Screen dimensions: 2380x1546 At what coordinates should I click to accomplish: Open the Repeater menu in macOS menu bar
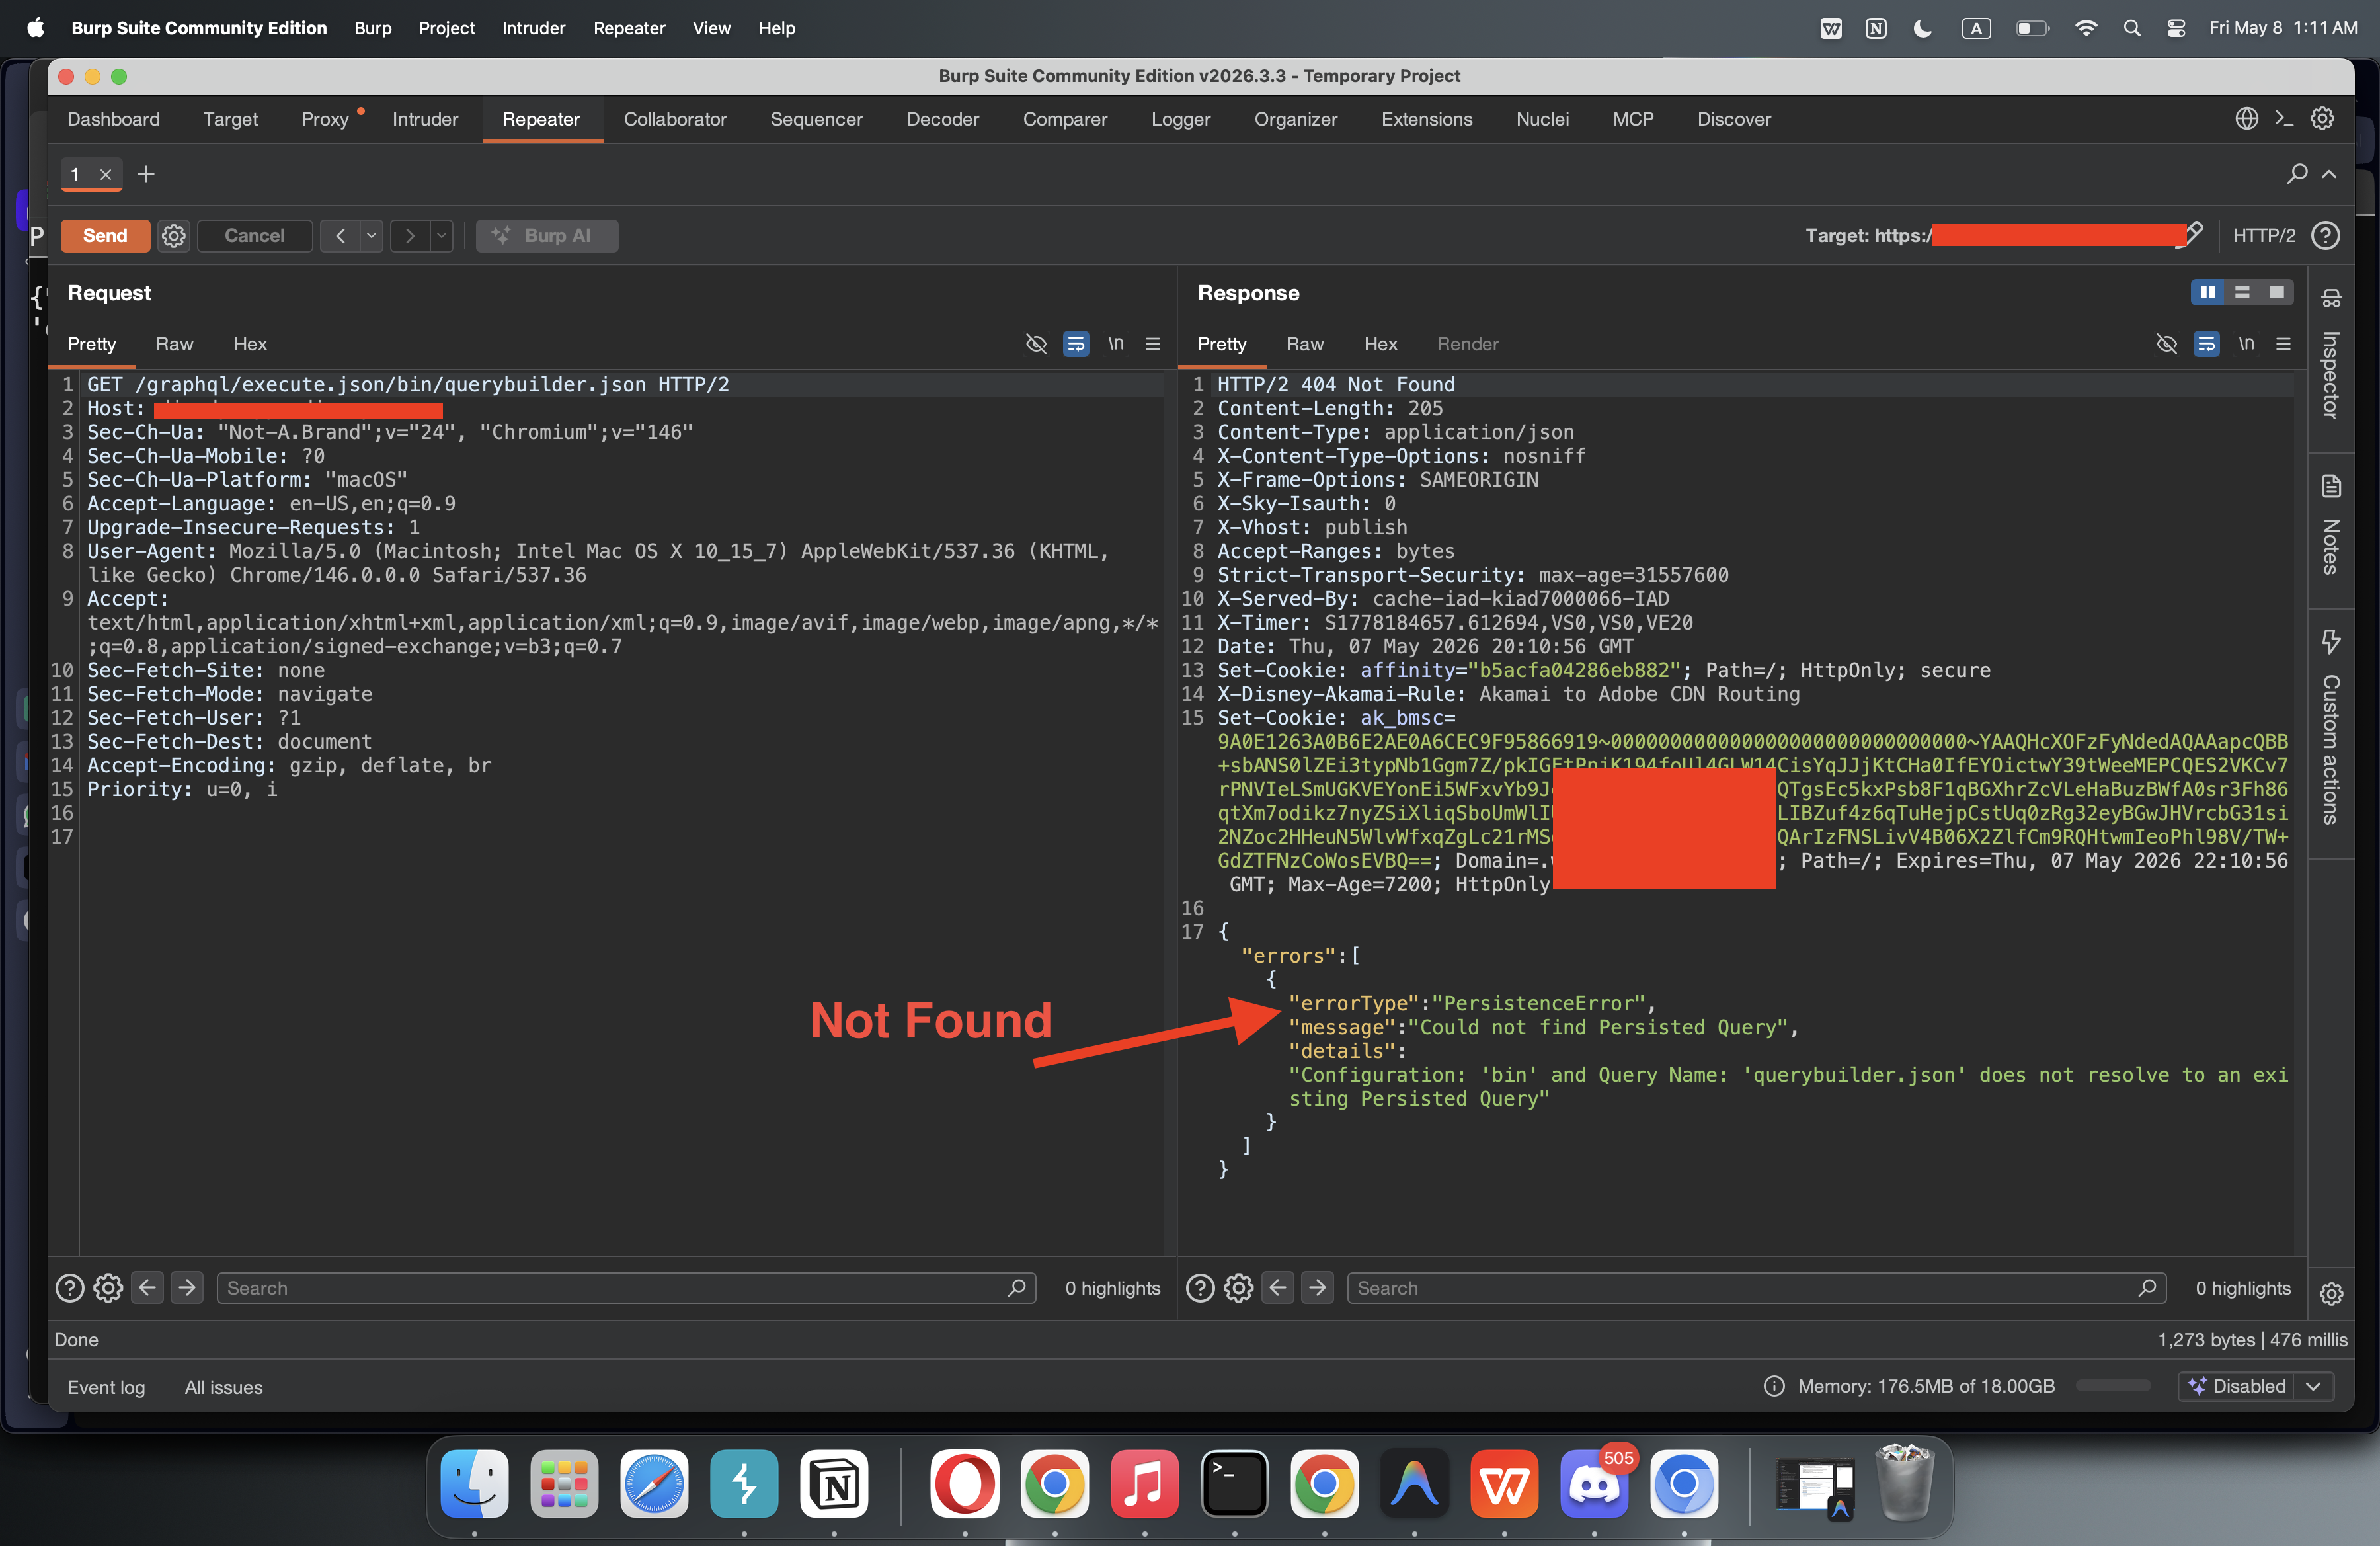629,28
